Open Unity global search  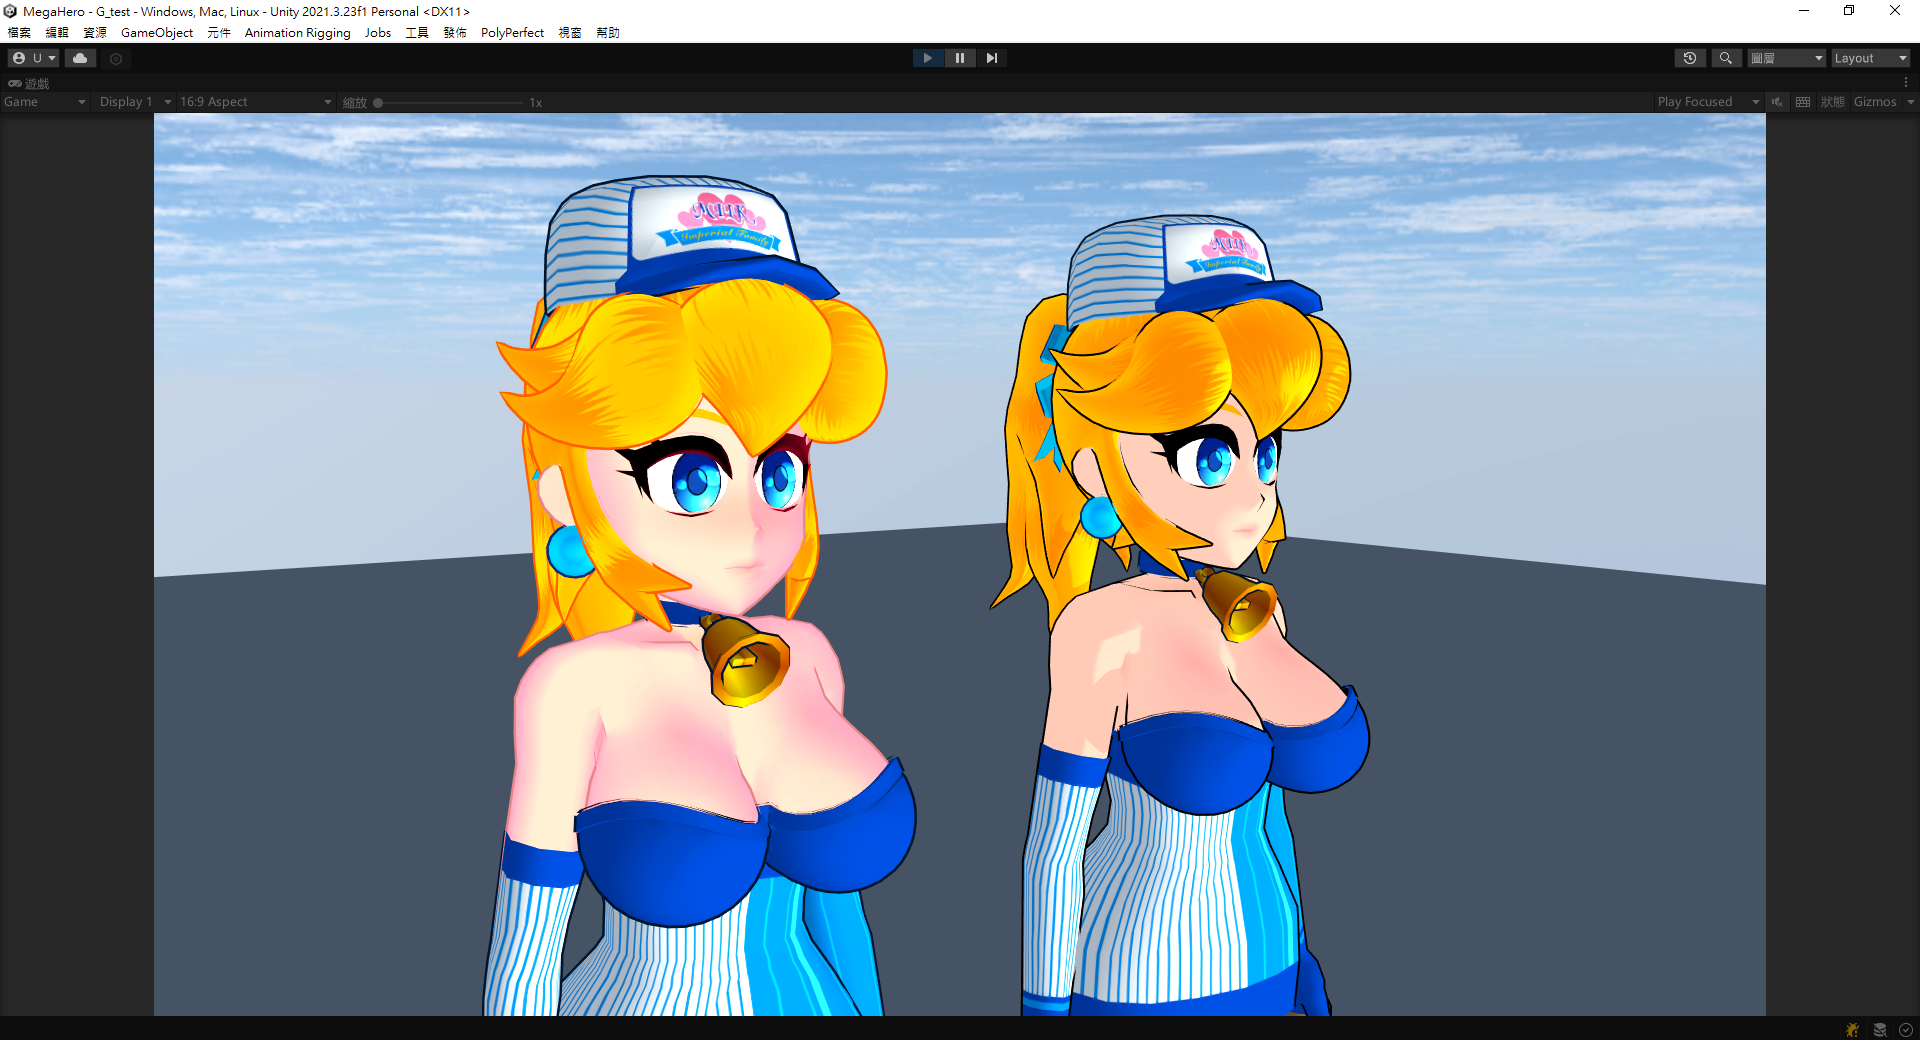tap(1725, 58)
